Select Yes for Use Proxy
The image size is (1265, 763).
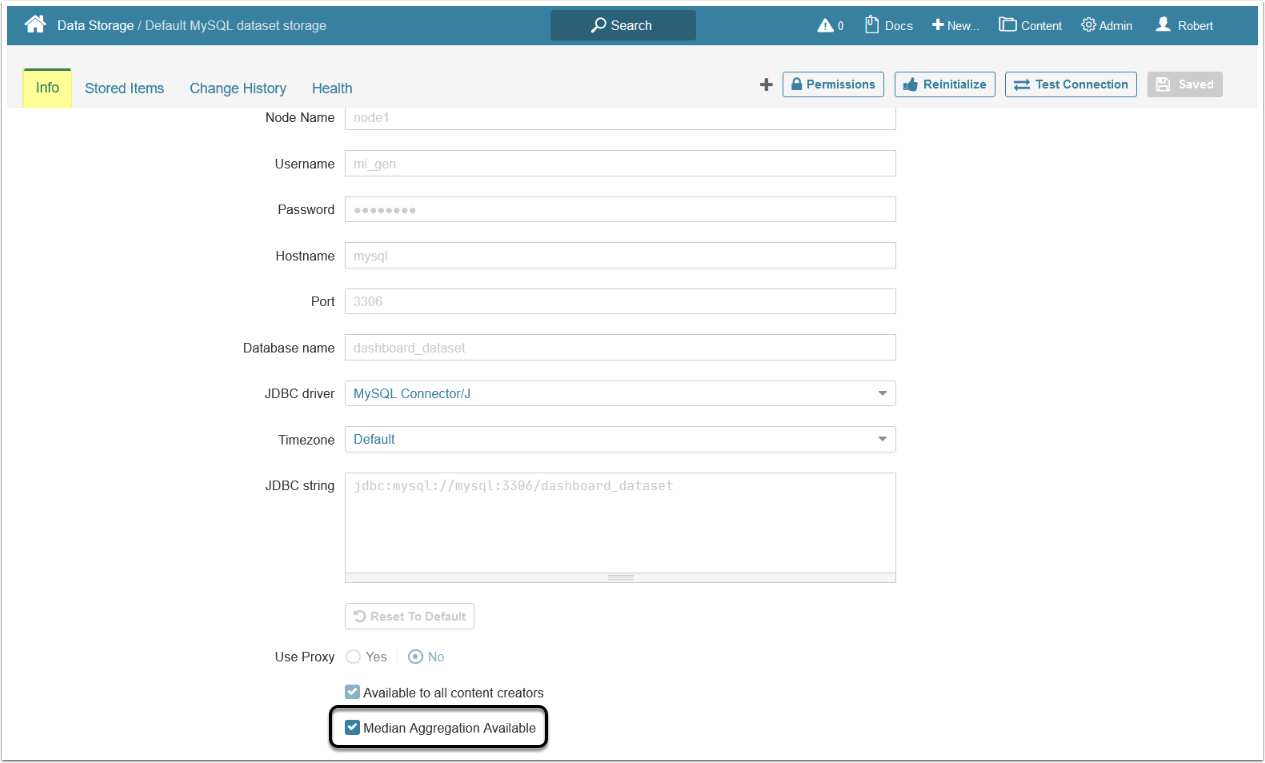[x=353, y=657]
